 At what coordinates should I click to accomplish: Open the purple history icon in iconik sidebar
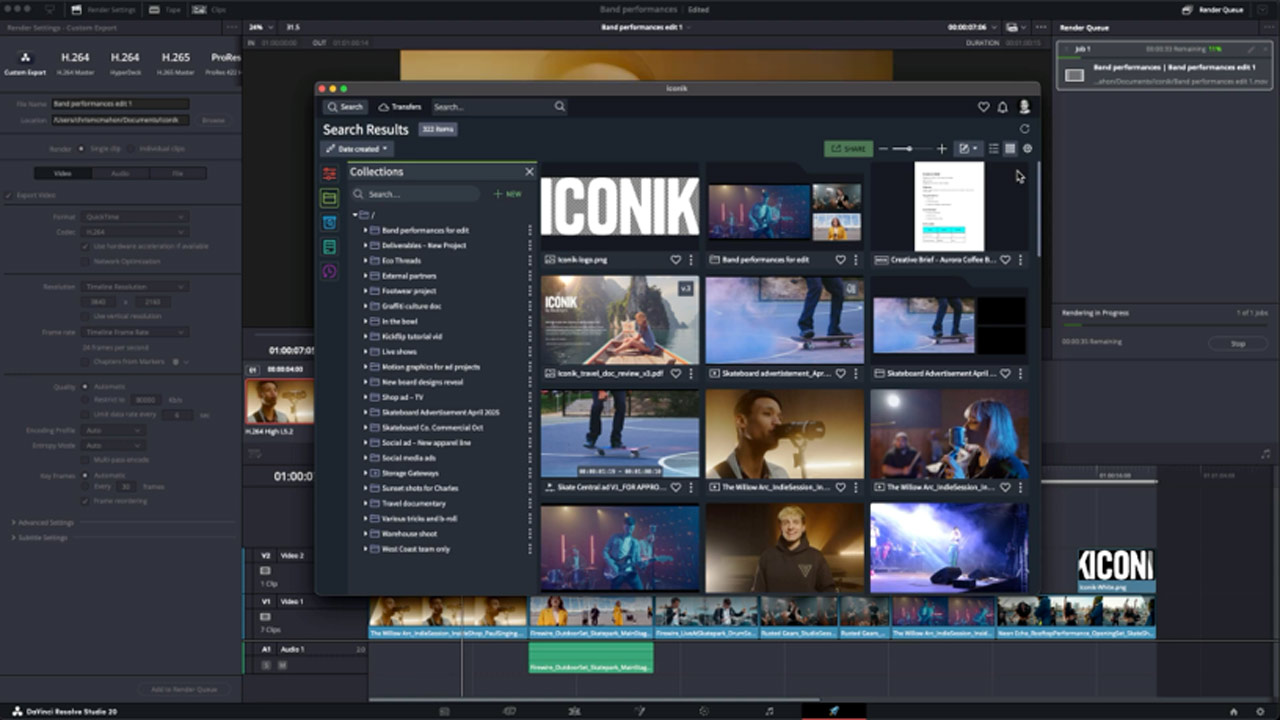pyautogui.click(x=329, y=271)
